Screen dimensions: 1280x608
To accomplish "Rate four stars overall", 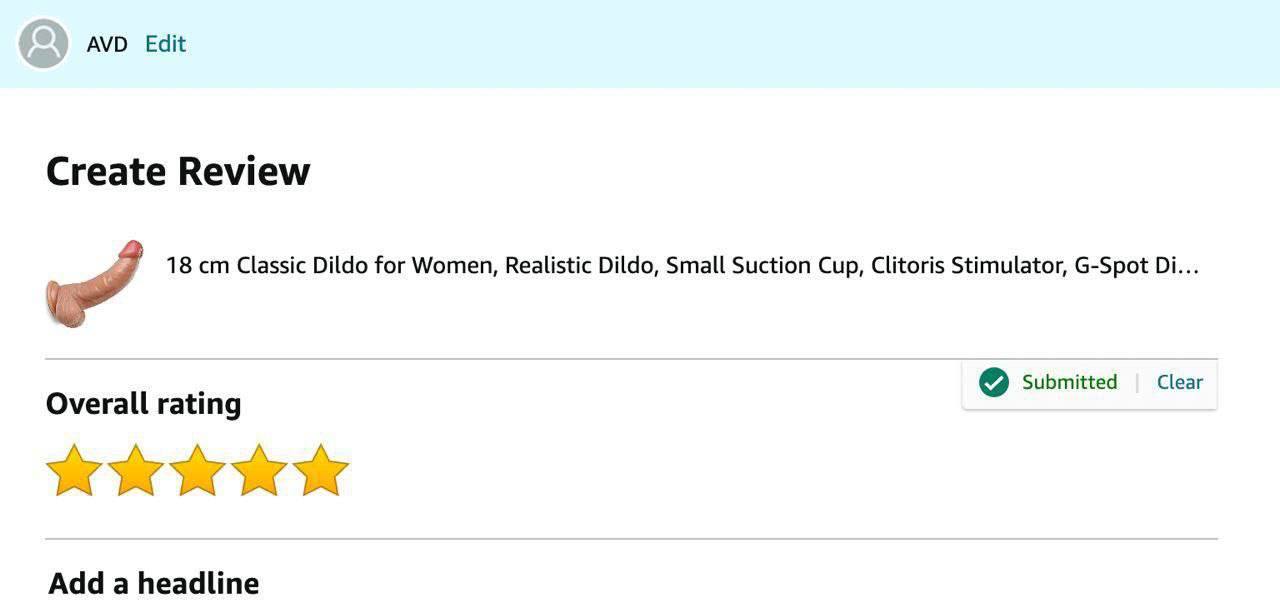I will pos(259,471).
